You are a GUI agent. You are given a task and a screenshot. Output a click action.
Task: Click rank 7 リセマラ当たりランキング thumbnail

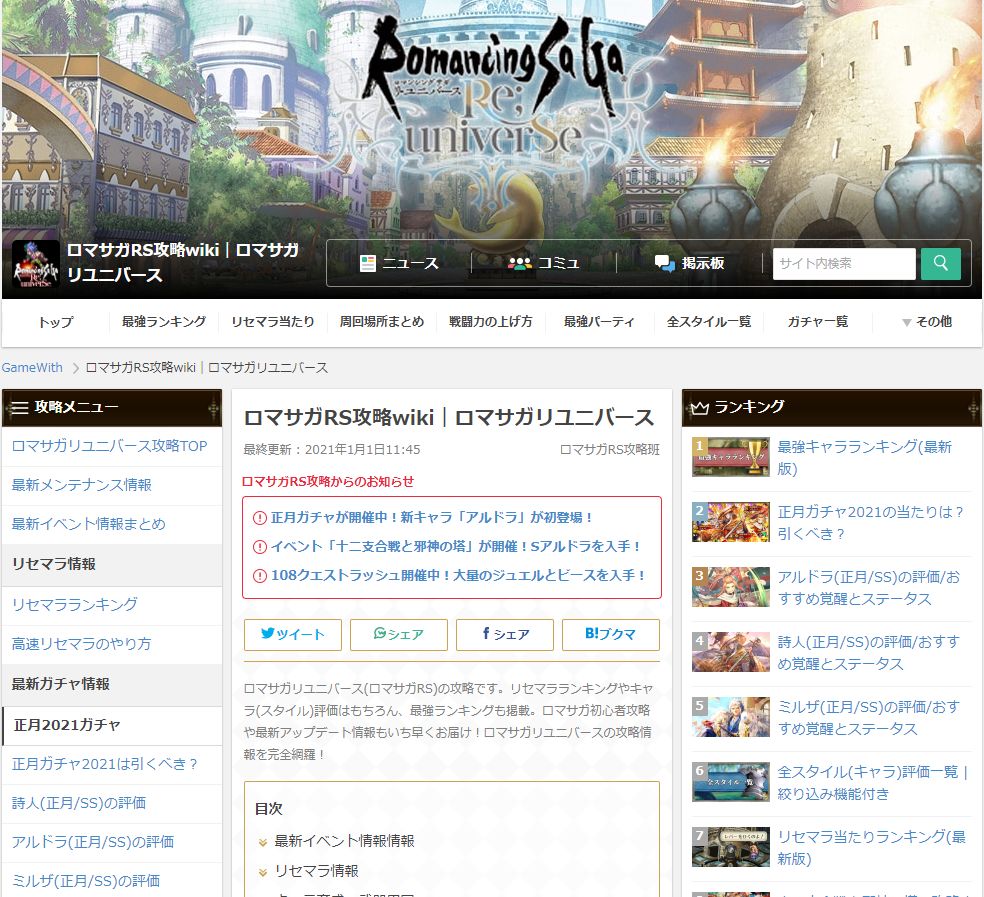730,847
